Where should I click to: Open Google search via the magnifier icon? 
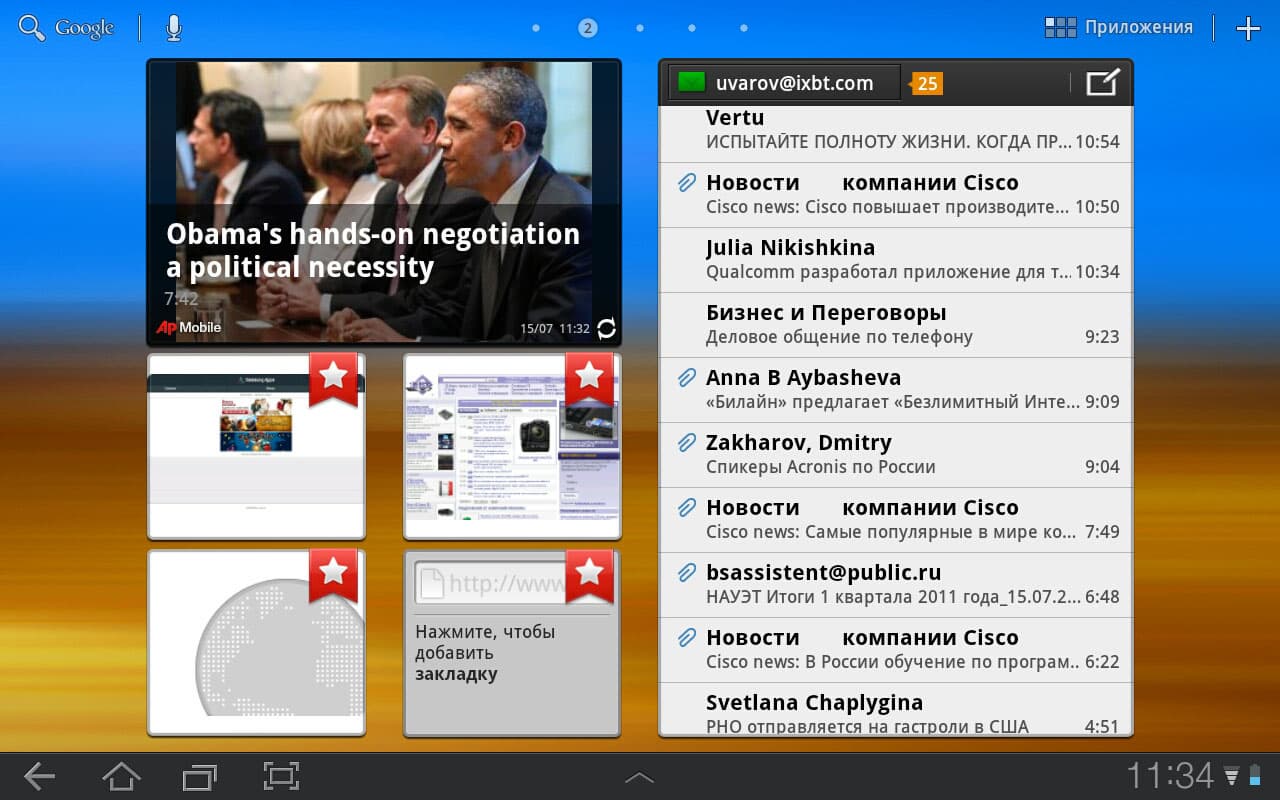(x=32, y=28)
